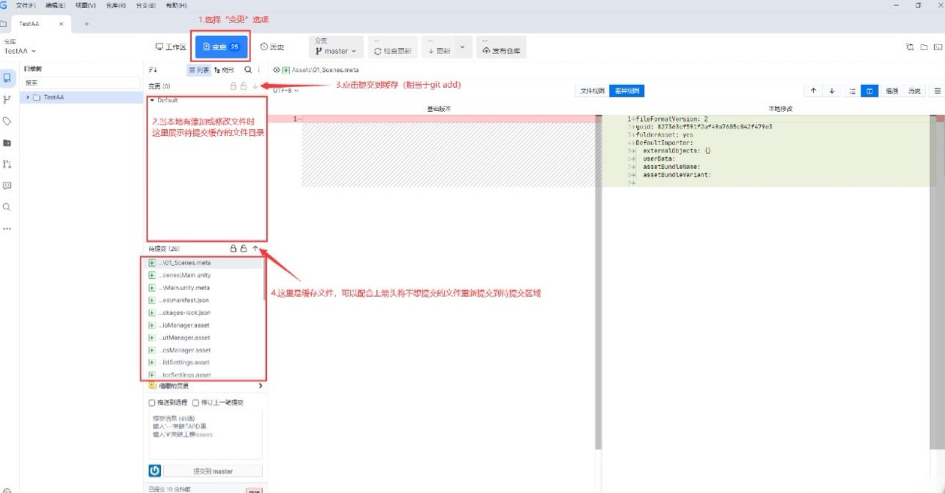
Task: Click the commit message text box
Action: [206, 435]
